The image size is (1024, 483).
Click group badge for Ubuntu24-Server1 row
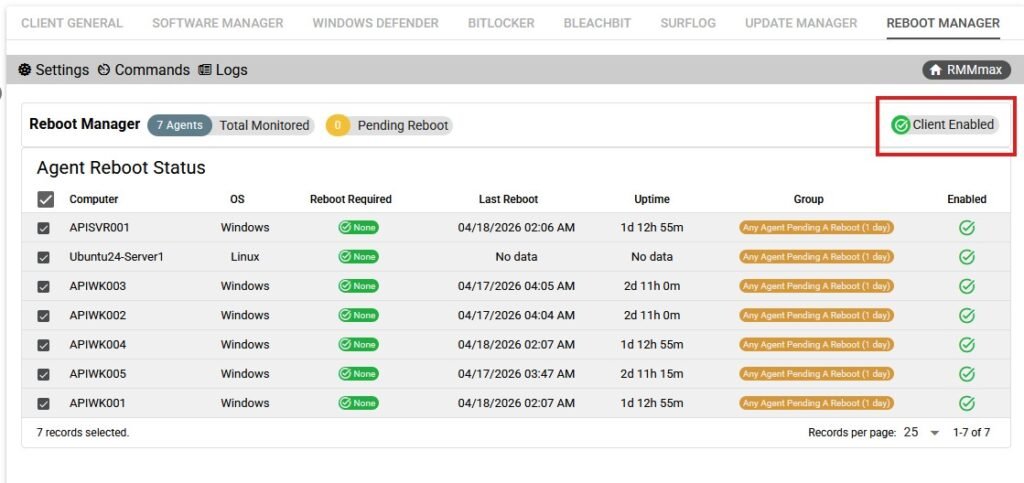pyautogui.click(x=816, y=257)
